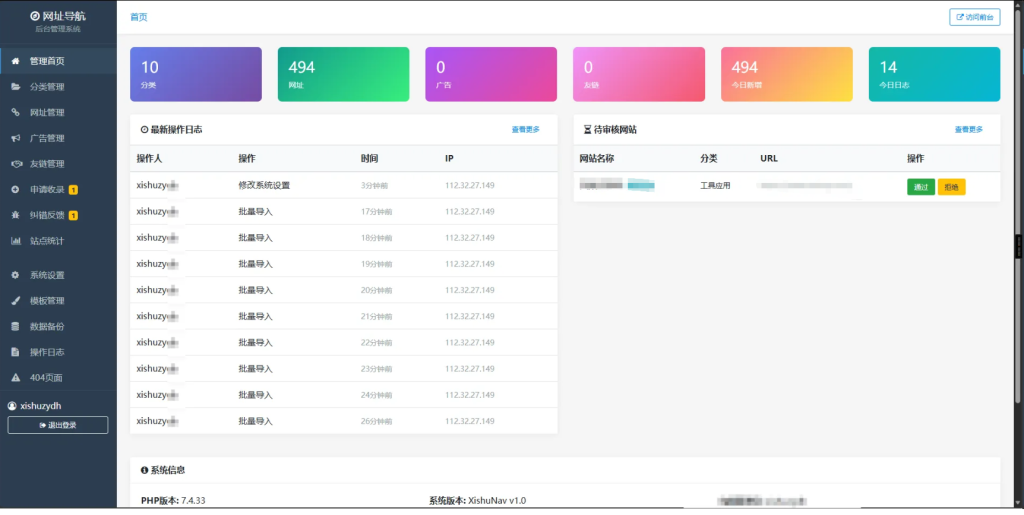Click the document icon beside 操作日志

tap(16, 352)
